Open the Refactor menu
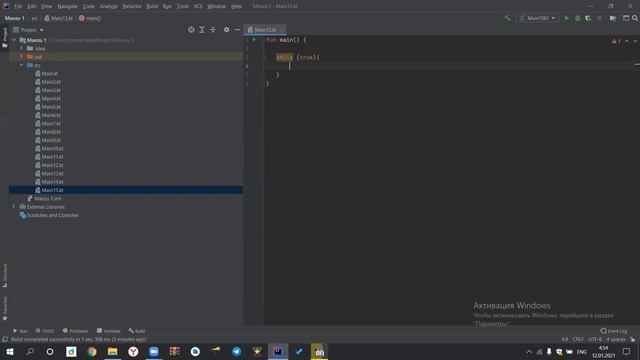 point(132,6)
